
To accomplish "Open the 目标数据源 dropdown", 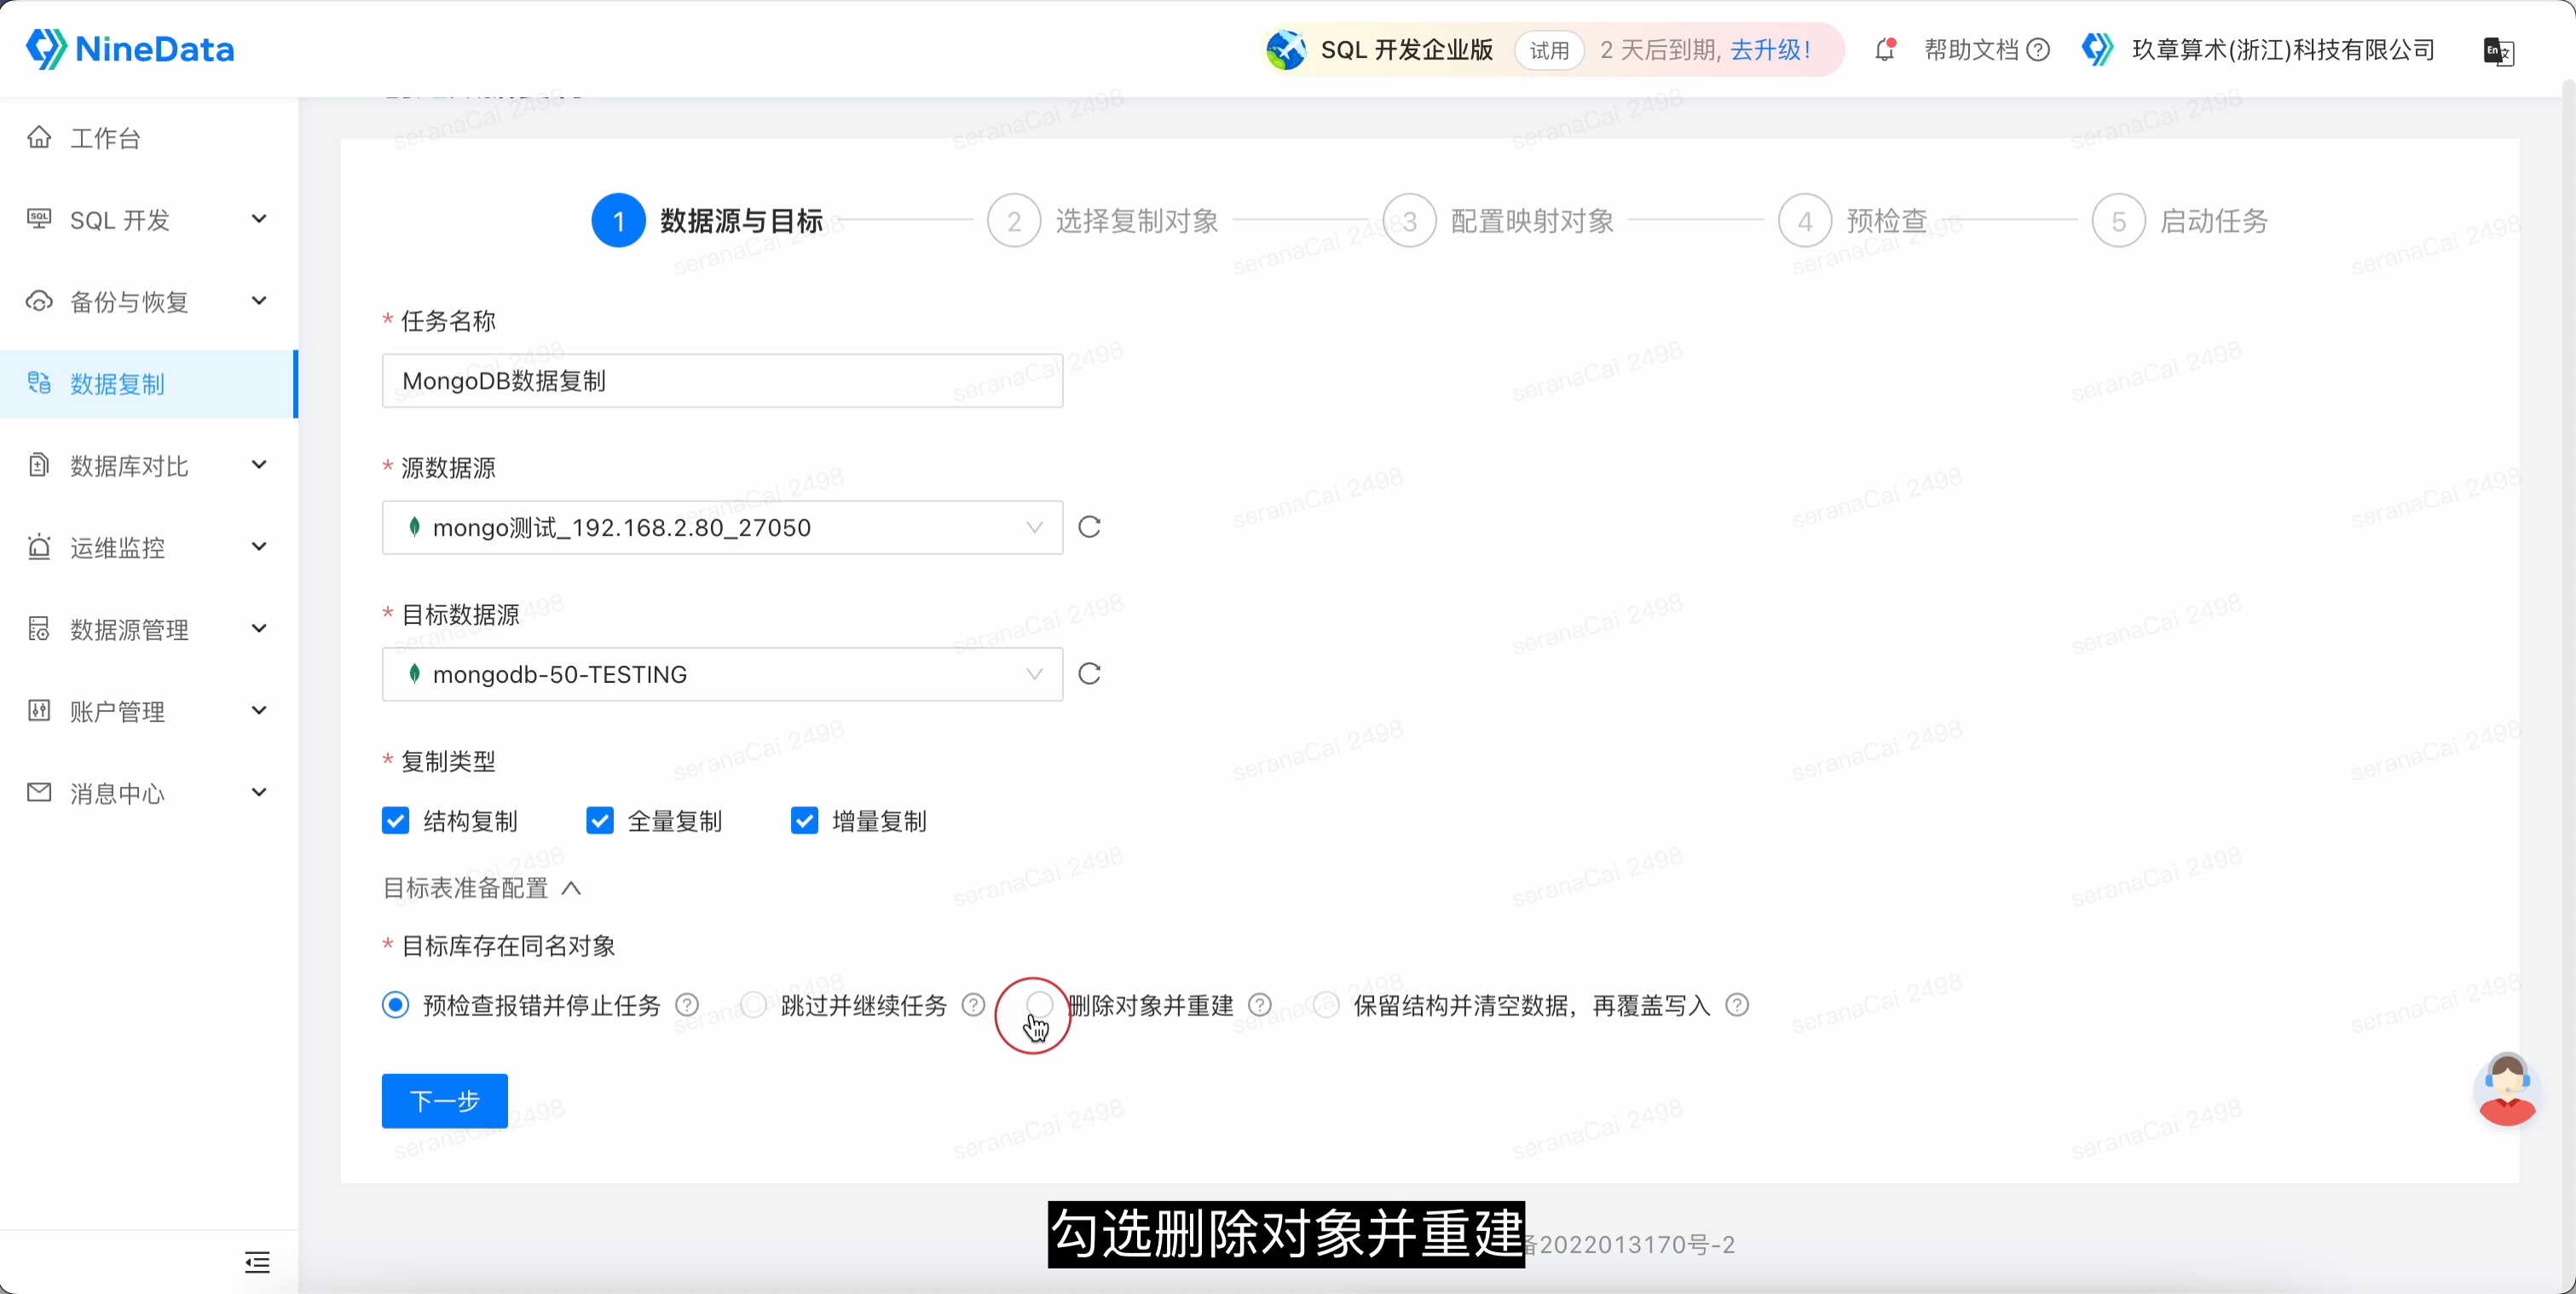I will 721,674.
